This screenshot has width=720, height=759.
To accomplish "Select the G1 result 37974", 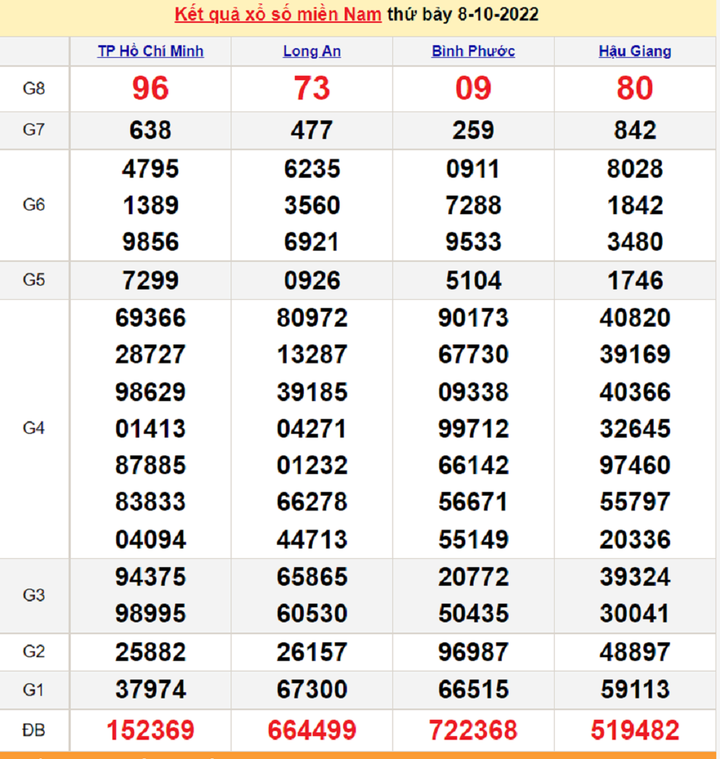I will pos(150,690).
